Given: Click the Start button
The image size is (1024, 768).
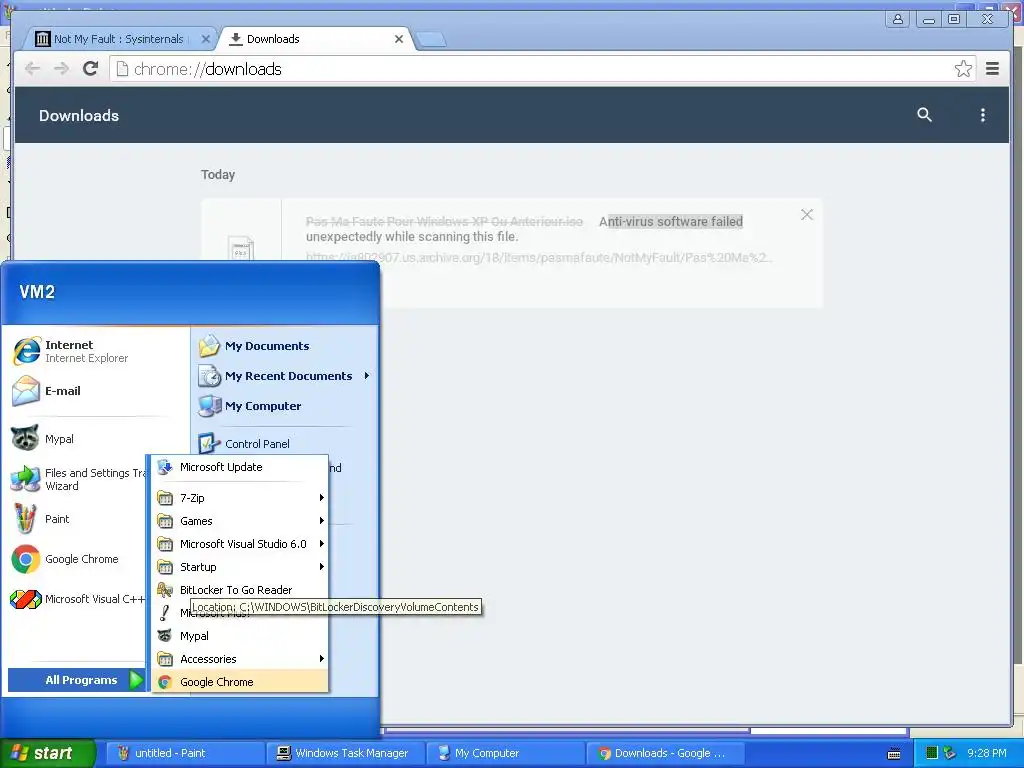Looking at the screenshot, I should point(47,753).
